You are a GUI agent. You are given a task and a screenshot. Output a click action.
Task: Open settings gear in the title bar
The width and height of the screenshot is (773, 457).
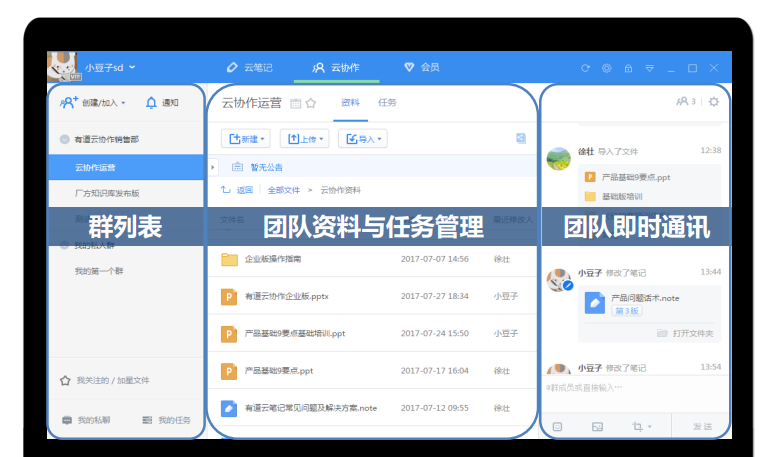[x=607, y=68]
